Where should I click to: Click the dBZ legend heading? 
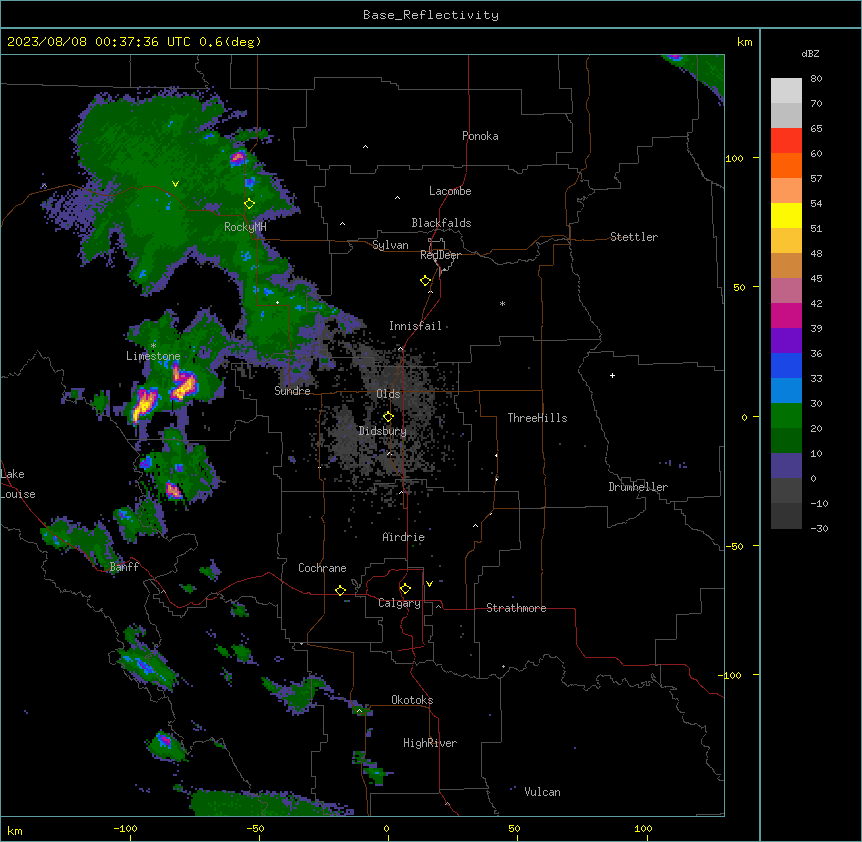point(810,54)
